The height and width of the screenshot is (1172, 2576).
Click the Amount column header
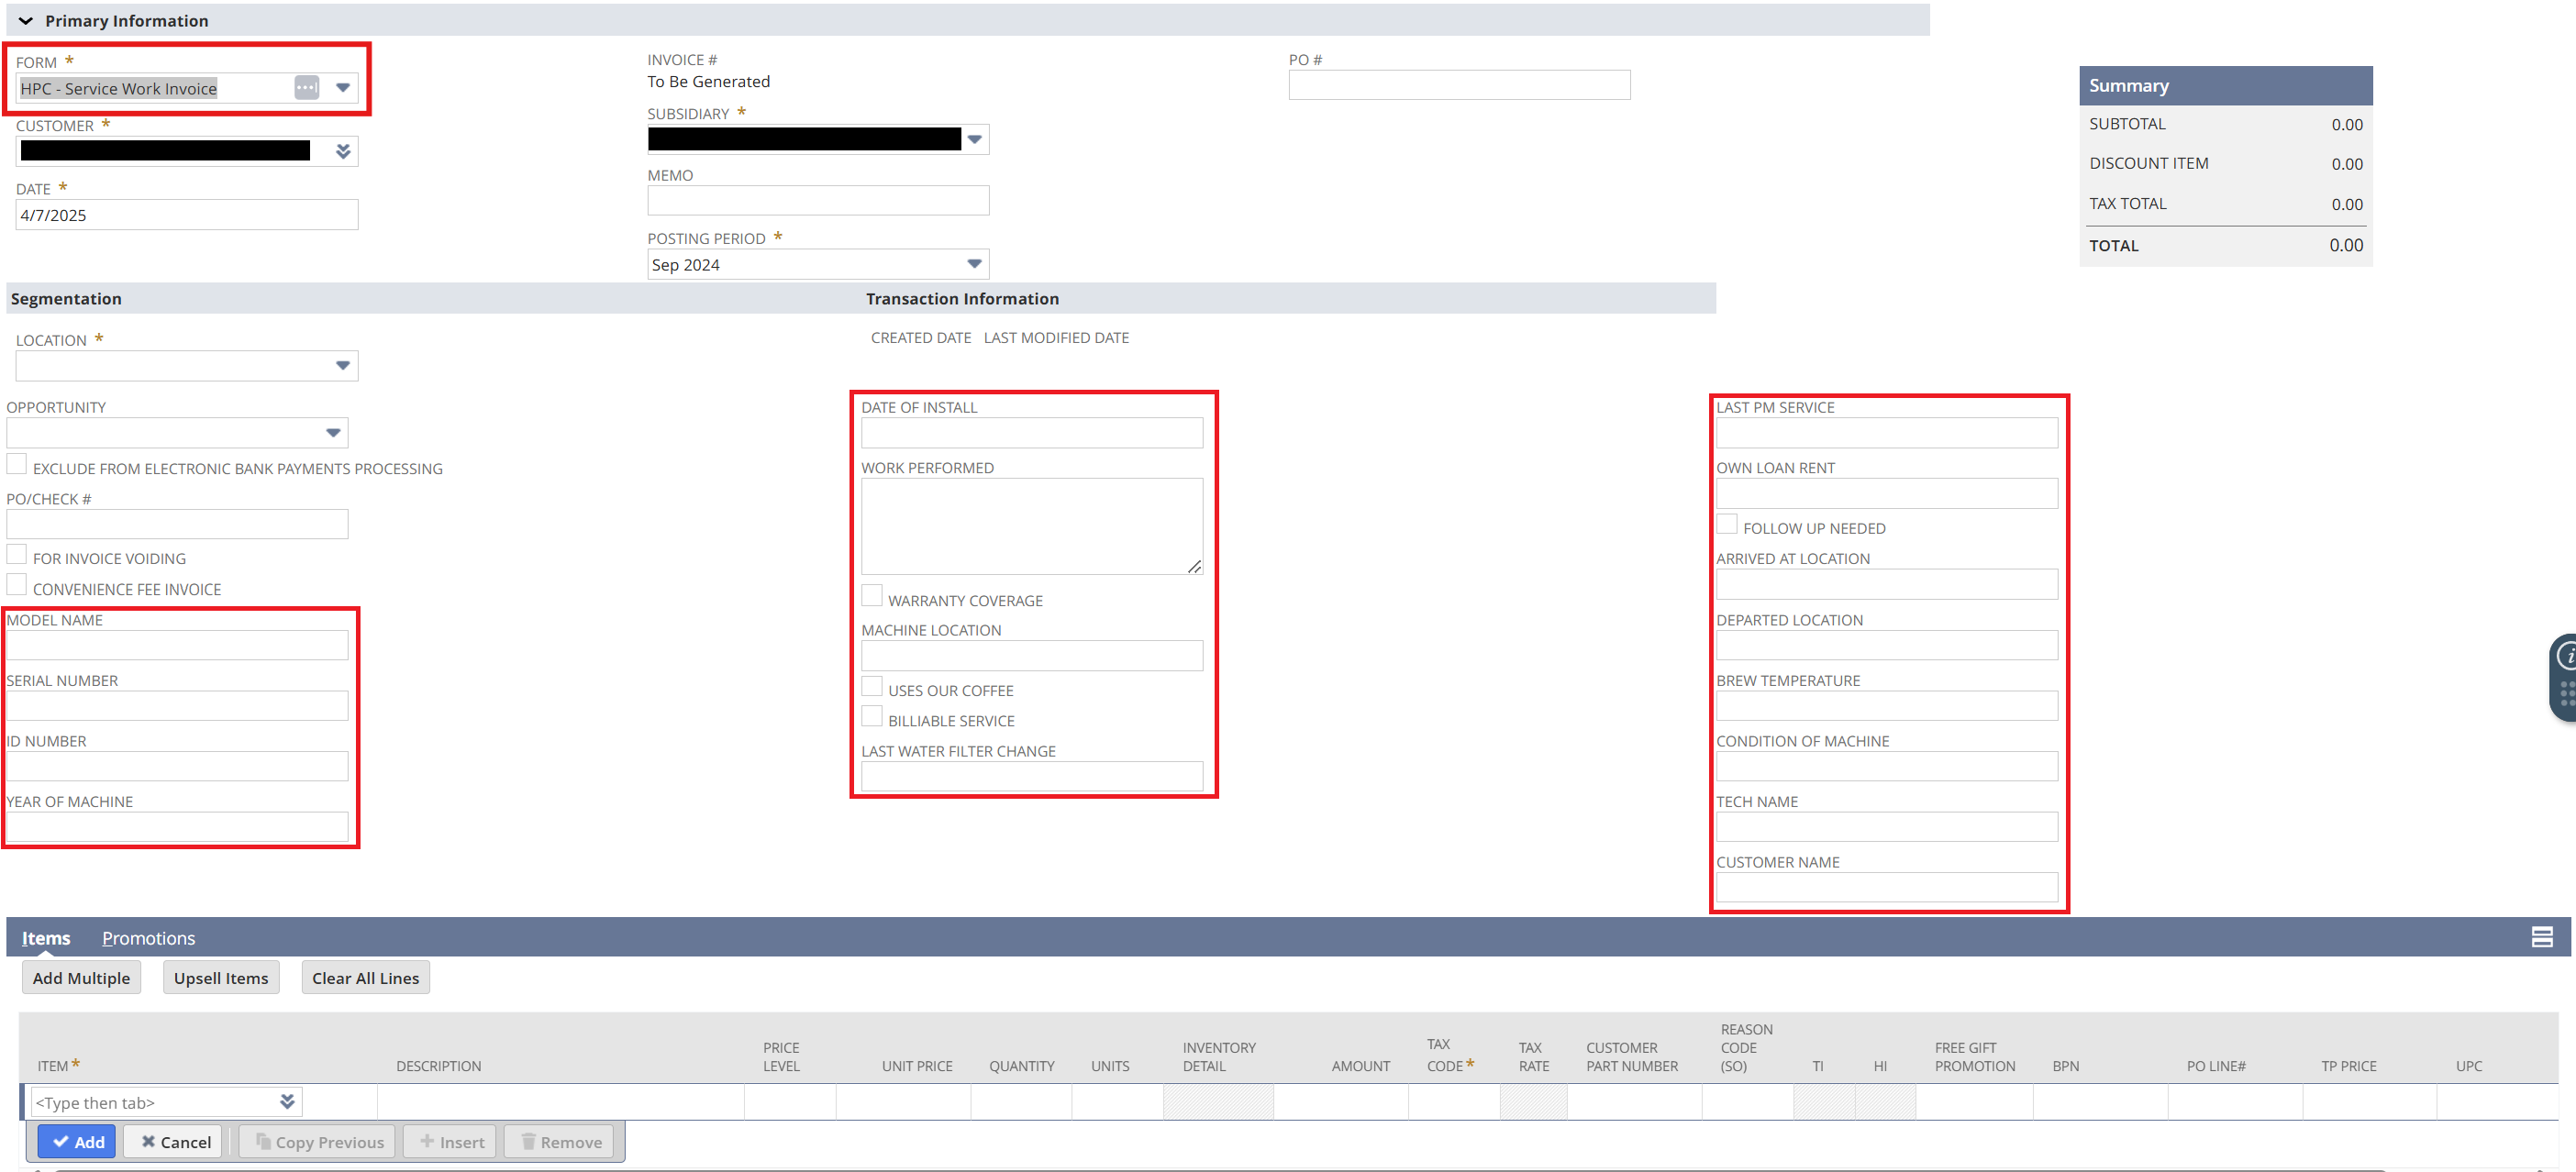(1361, 1066)
